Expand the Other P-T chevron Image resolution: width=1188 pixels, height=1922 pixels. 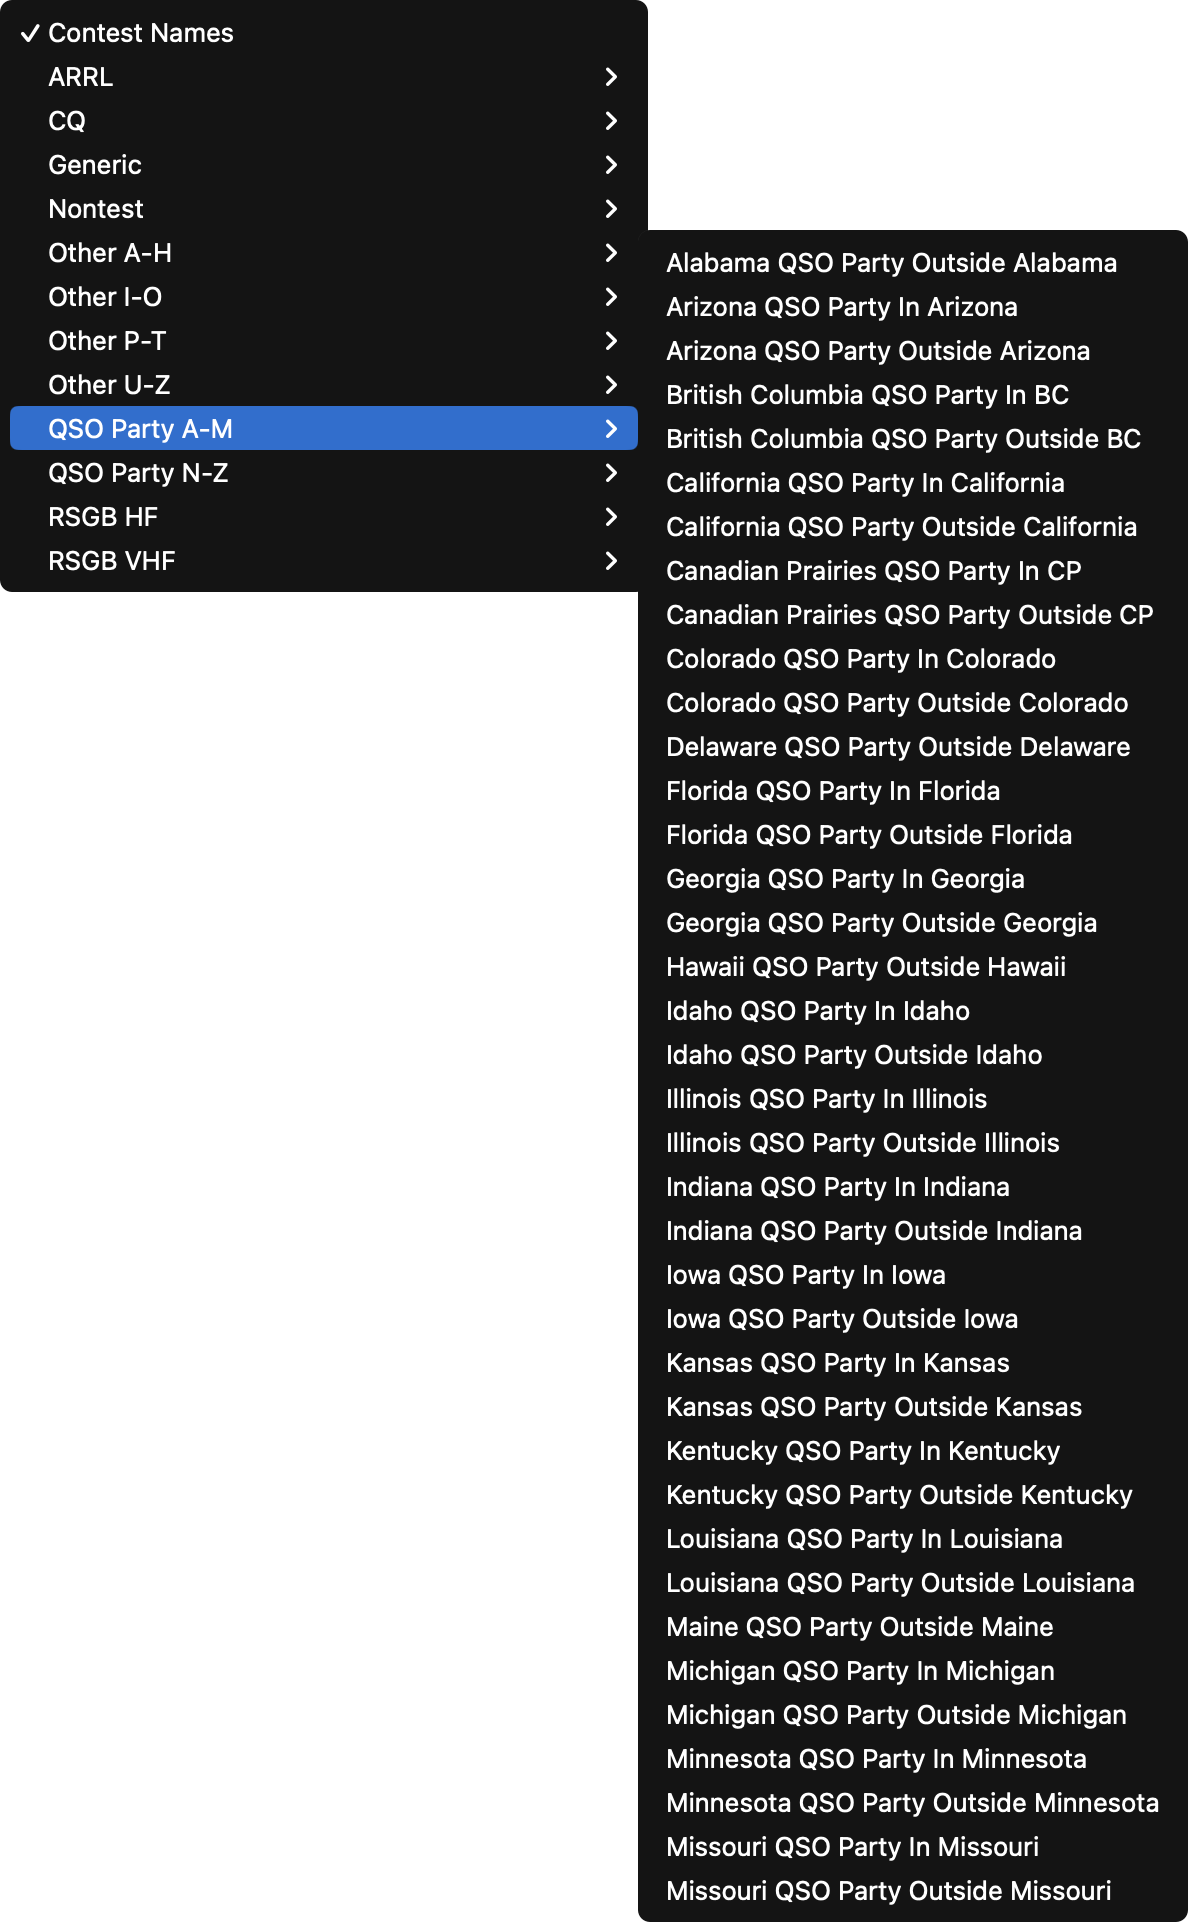(611, 341)
